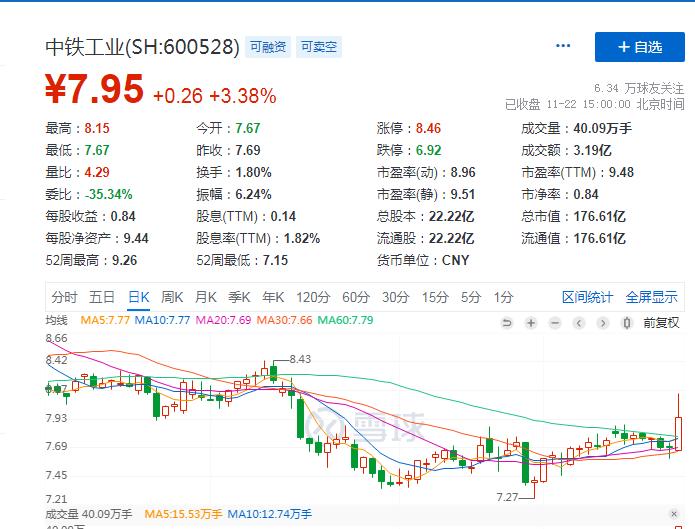Click 成交额 value 3.19亿
The width and height of the screenshot is (695, 529).
click(x=592, y=150)
